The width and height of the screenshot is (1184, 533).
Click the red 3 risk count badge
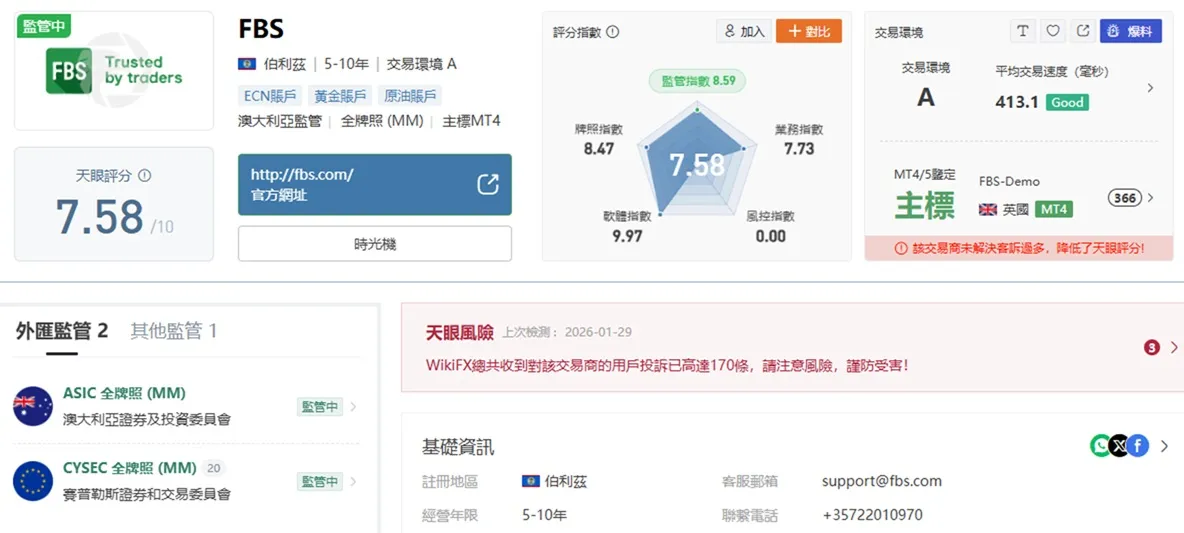pos(1152,347)
